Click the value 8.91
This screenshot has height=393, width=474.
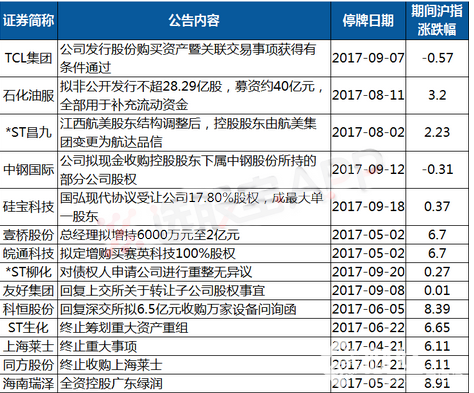click(x=437, y=383)
